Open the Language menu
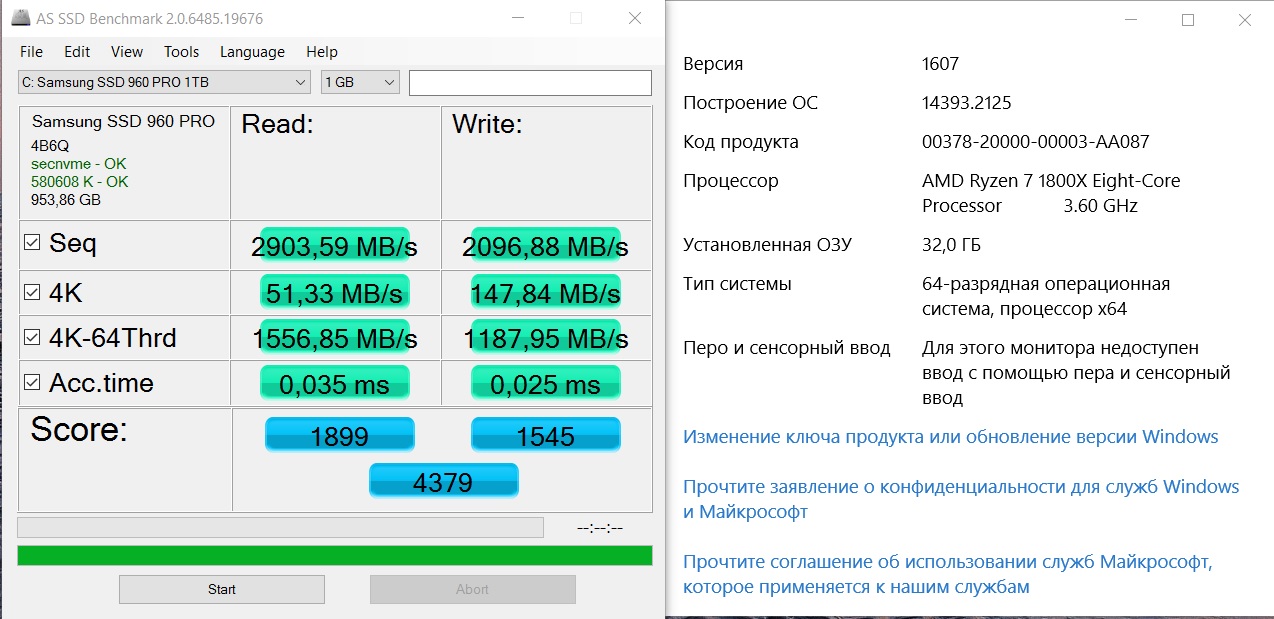1274x619 pixels. pos(252,52)
